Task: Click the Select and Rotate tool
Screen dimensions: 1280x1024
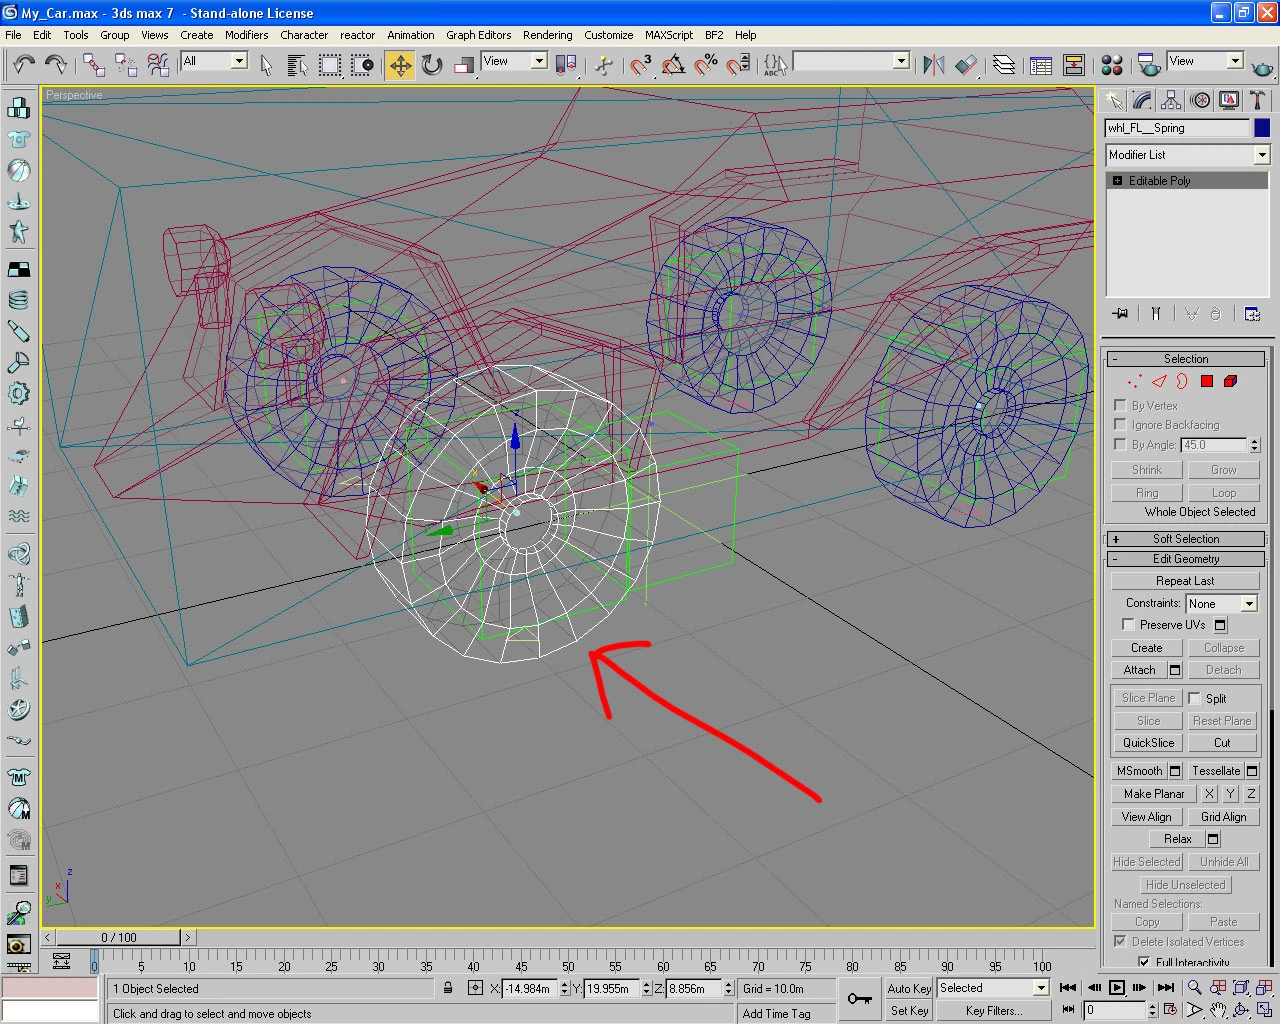Action: coord(432,66)
